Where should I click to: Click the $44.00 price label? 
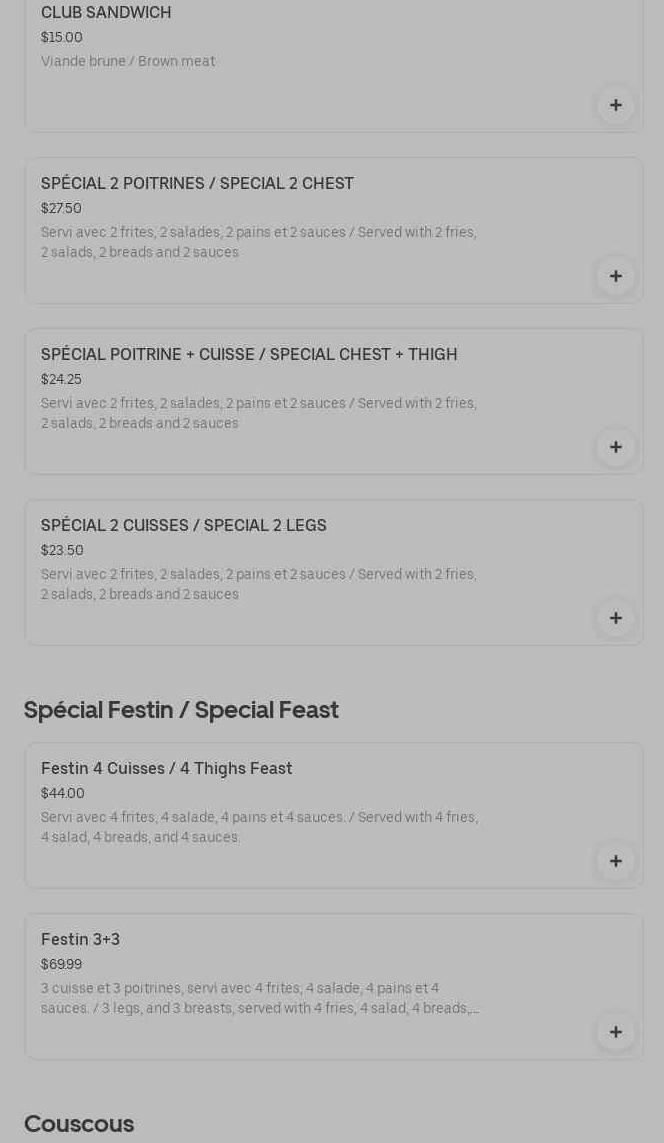(x=63, y=793)
